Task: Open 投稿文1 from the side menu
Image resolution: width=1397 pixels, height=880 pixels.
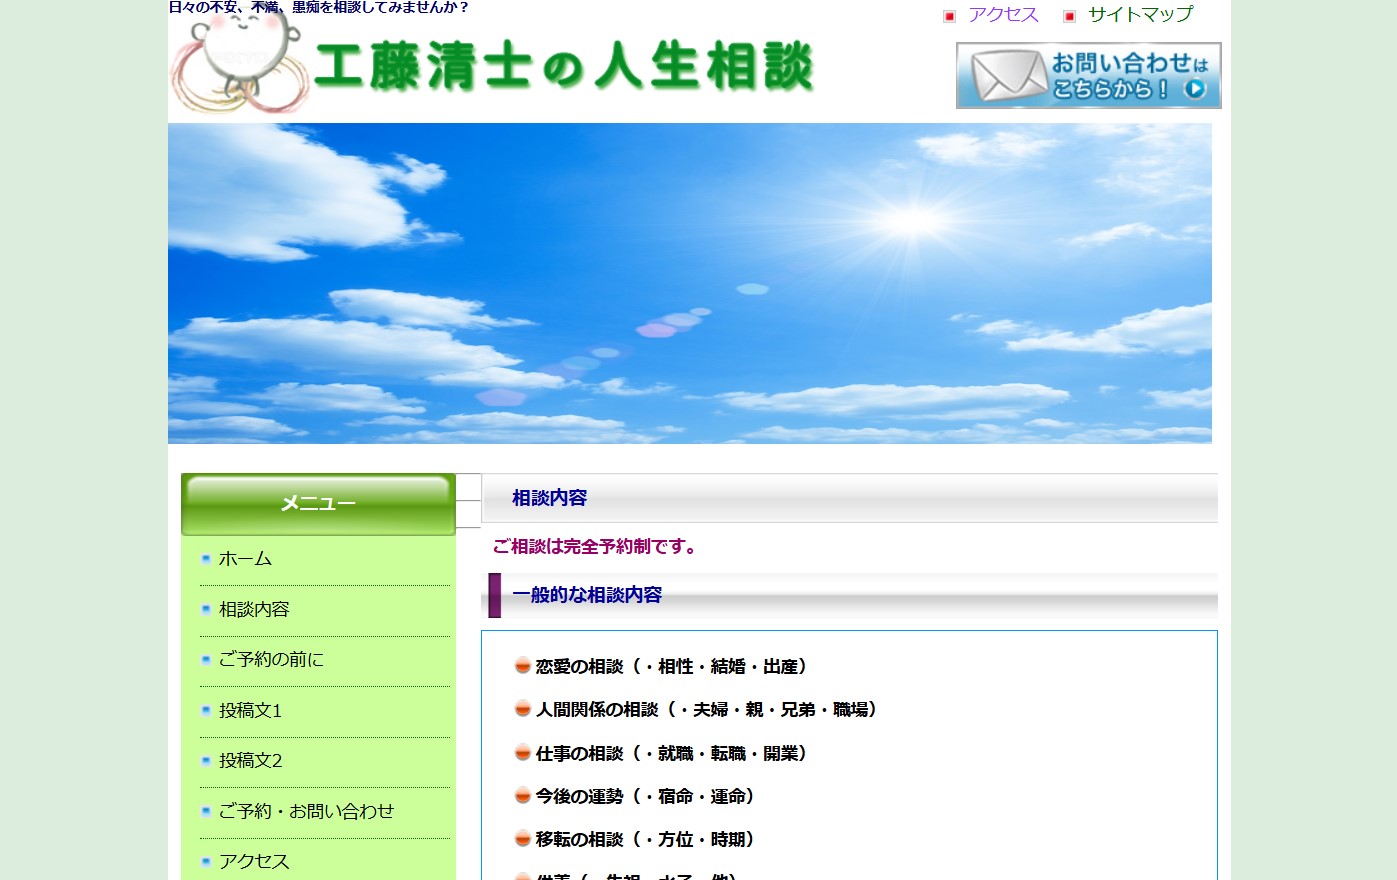Action: pyautogui.click(x=250, y=711)
